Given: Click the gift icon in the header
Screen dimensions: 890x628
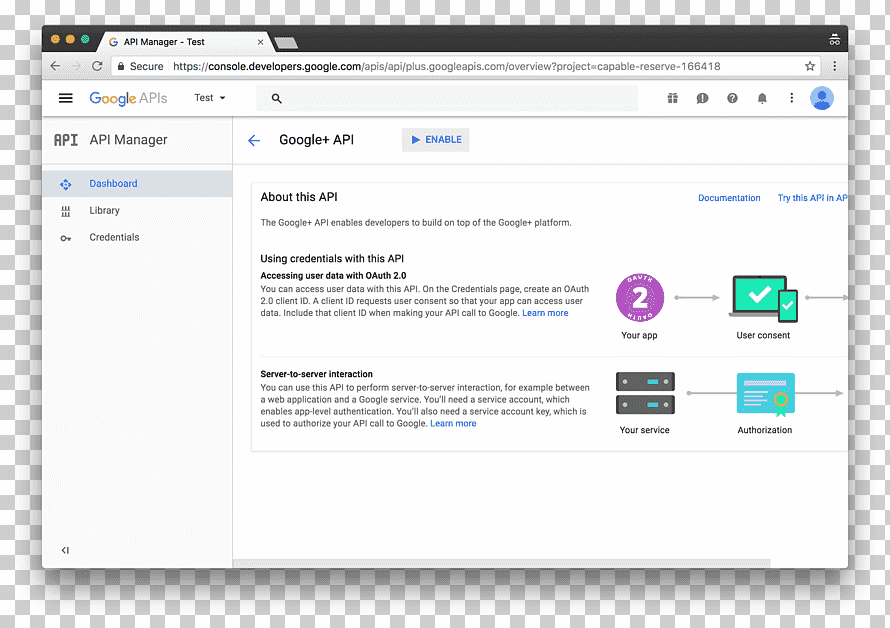Looking at the screenshot, I should (x=673, y=98).
